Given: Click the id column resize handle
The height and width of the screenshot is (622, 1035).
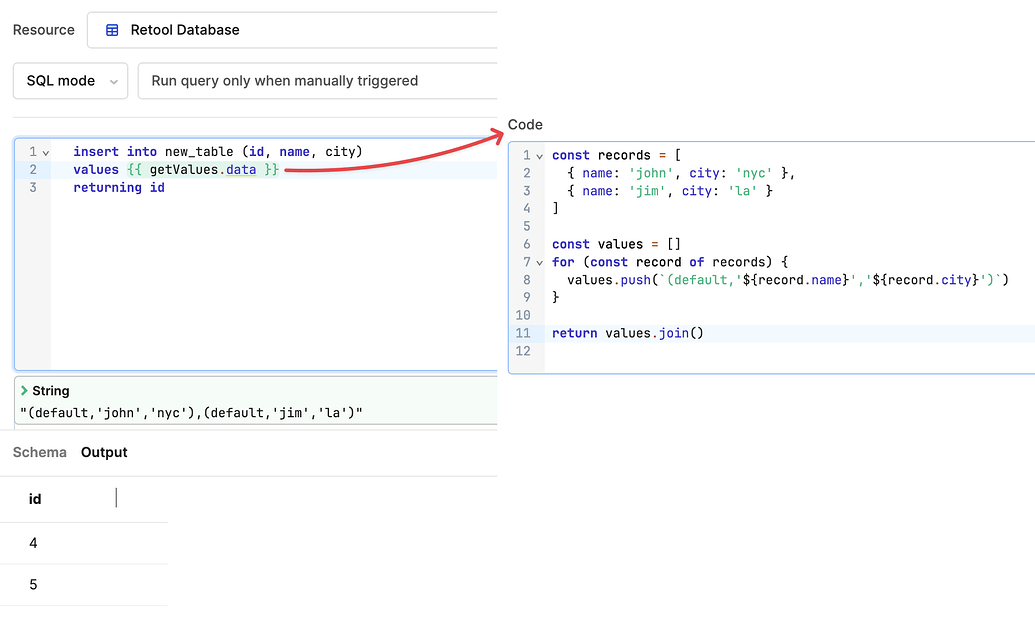Looking at the screenshot, I should 117,498.
